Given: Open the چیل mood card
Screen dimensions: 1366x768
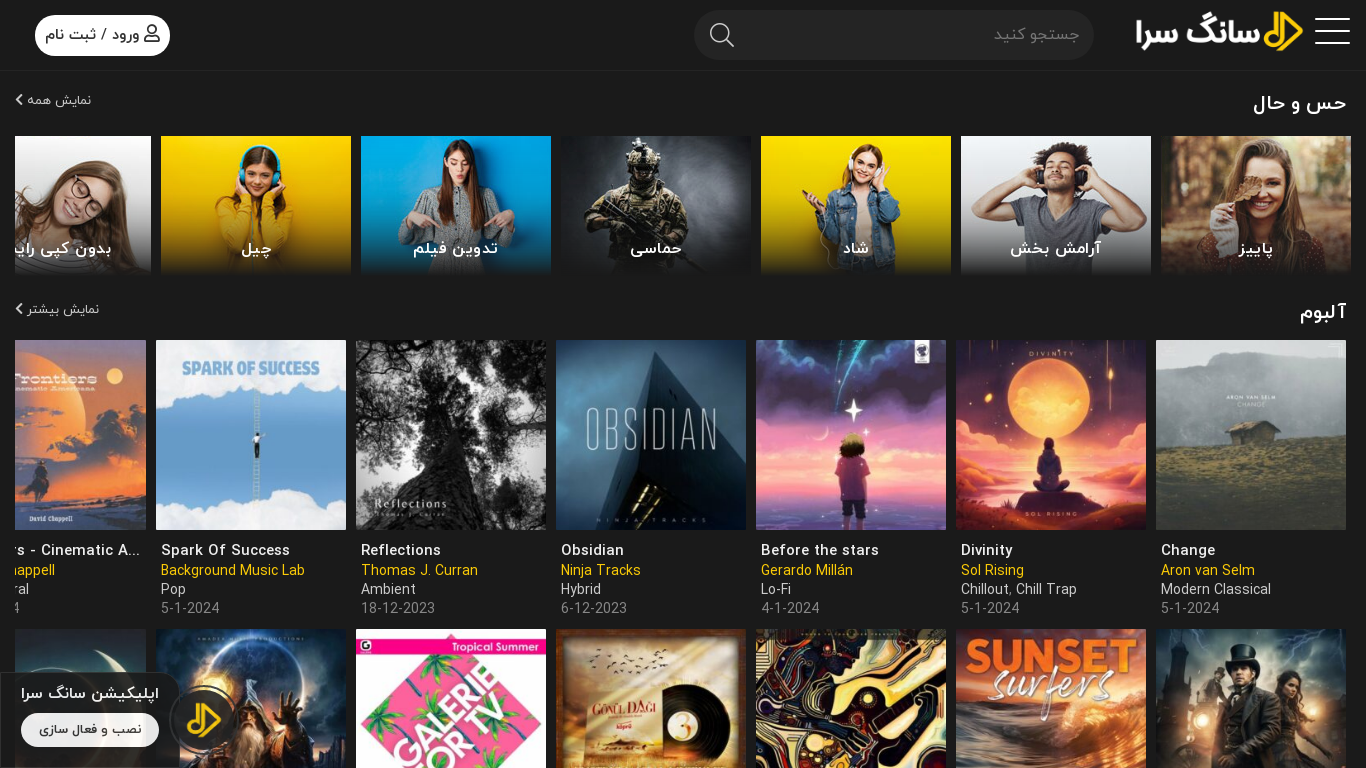Looking at the screenshot, I should pos(256,204).
